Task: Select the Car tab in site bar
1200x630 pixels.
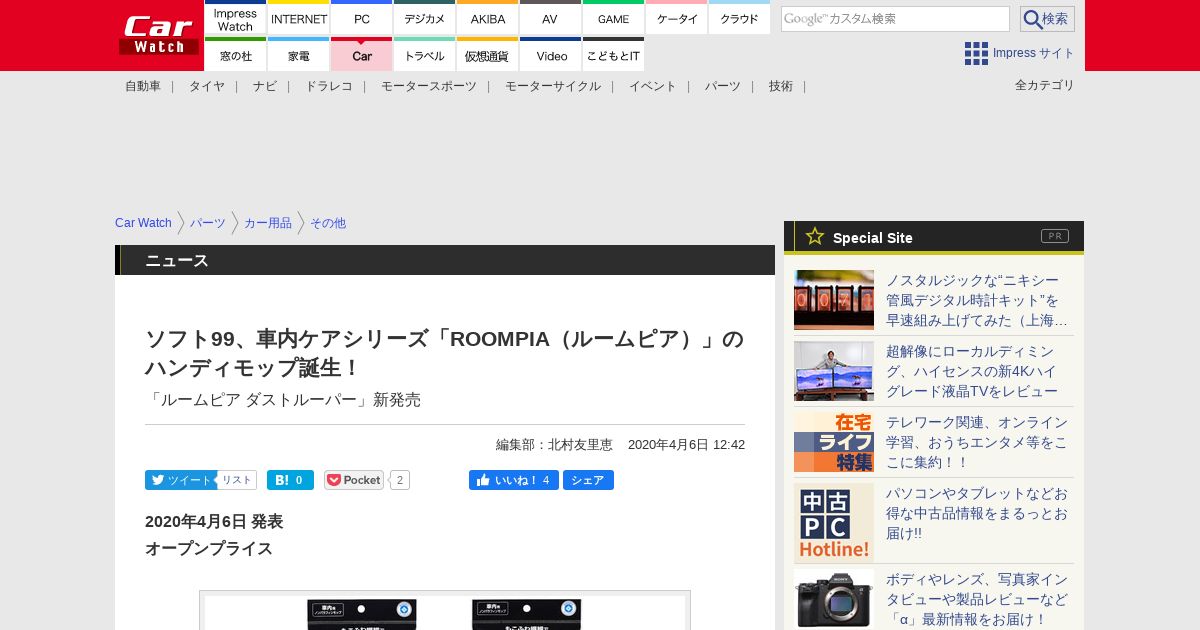Action: [x=362, y=55]
